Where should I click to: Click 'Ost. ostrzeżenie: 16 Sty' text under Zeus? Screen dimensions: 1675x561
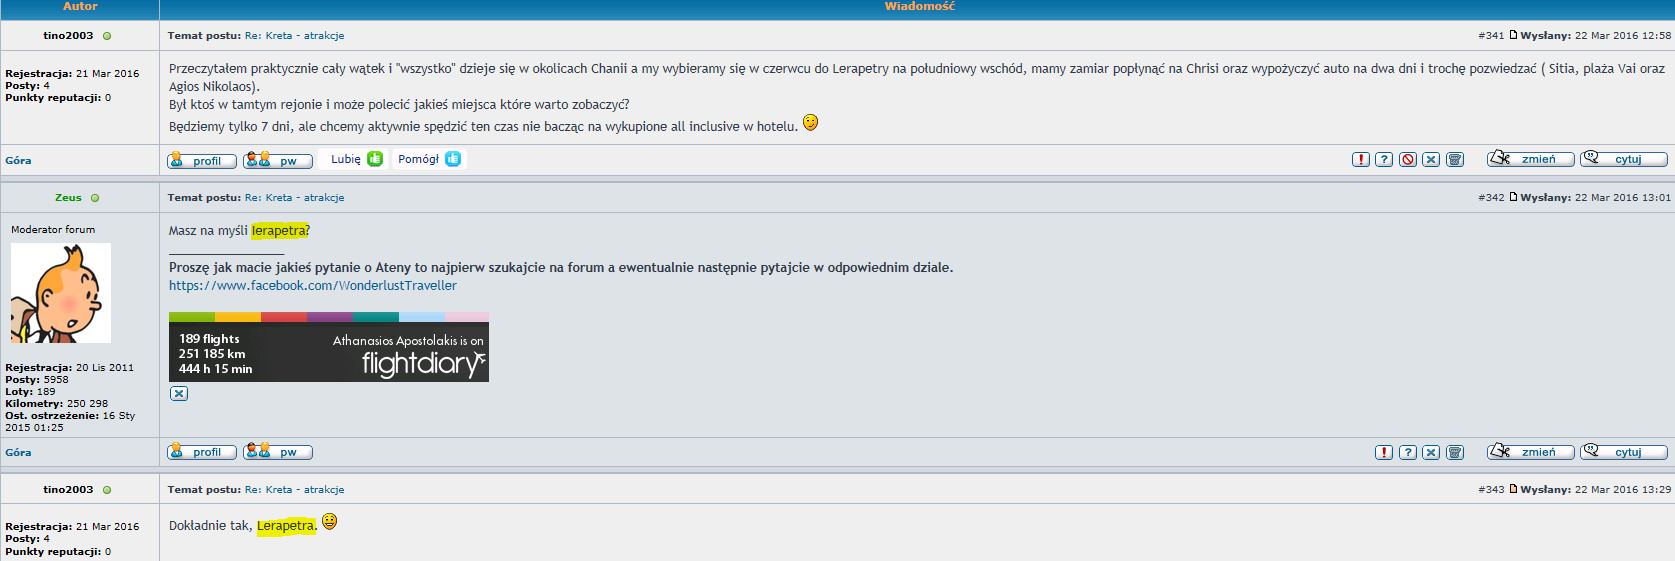click(x=70, y=415)
